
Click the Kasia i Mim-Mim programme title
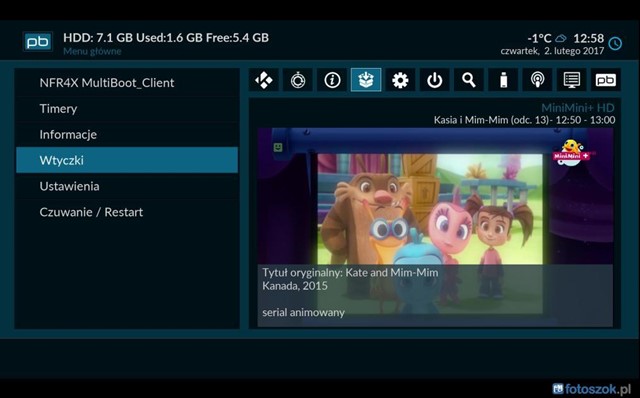491,120
